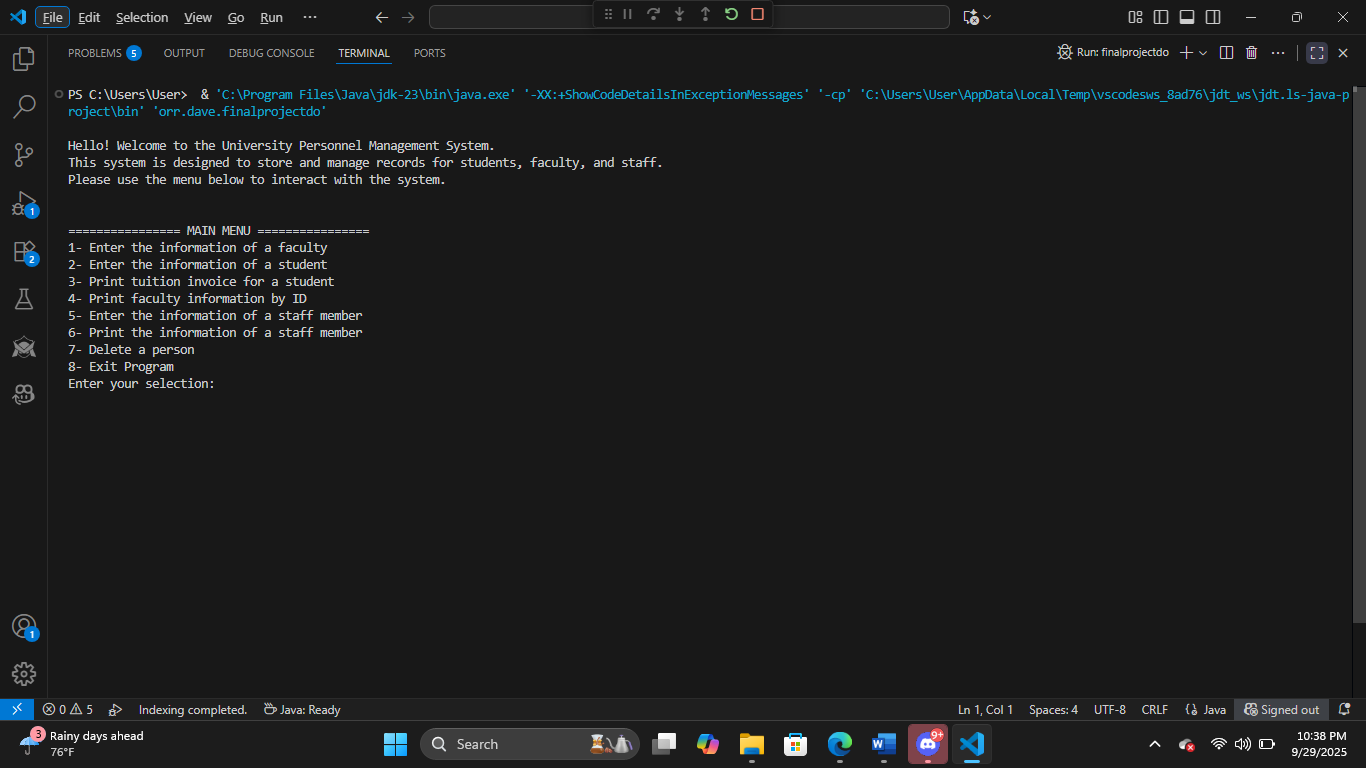The height and width of the screenshot is (768, 1366).
Task: Click the taskbar Search box
Action: 530,744
